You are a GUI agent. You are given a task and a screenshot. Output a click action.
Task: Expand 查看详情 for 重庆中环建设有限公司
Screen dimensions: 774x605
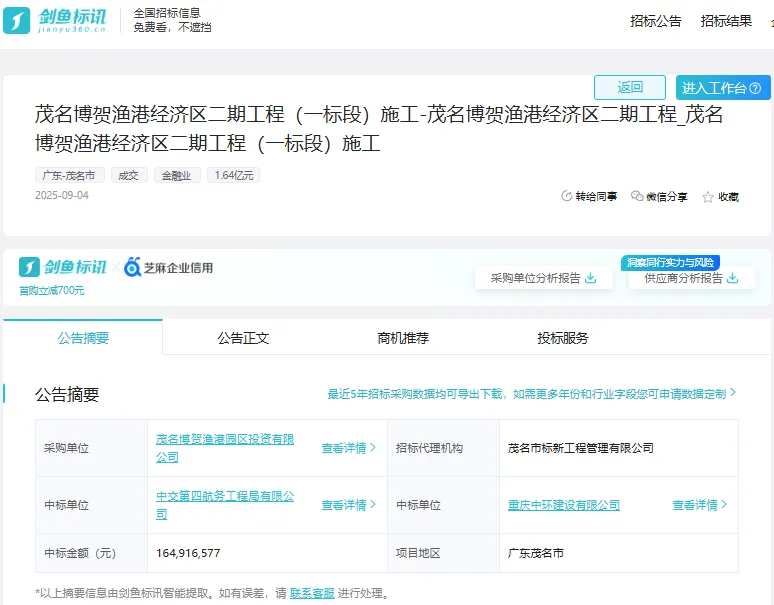699,505
